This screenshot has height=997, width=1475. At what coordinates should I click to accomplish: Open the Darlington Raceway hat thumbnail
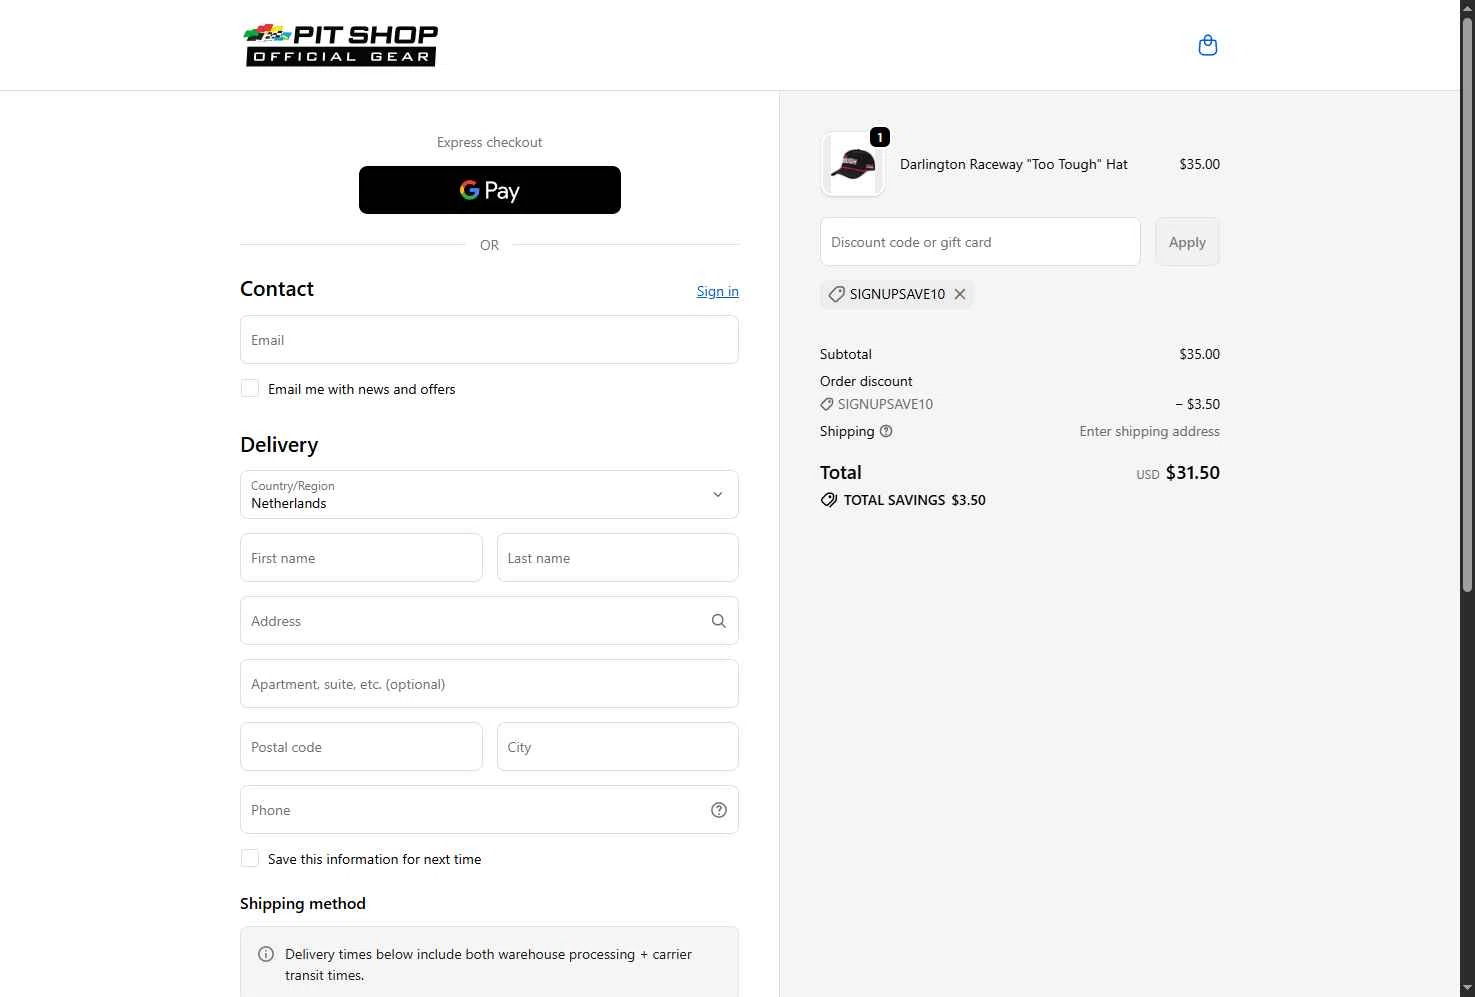853,164
